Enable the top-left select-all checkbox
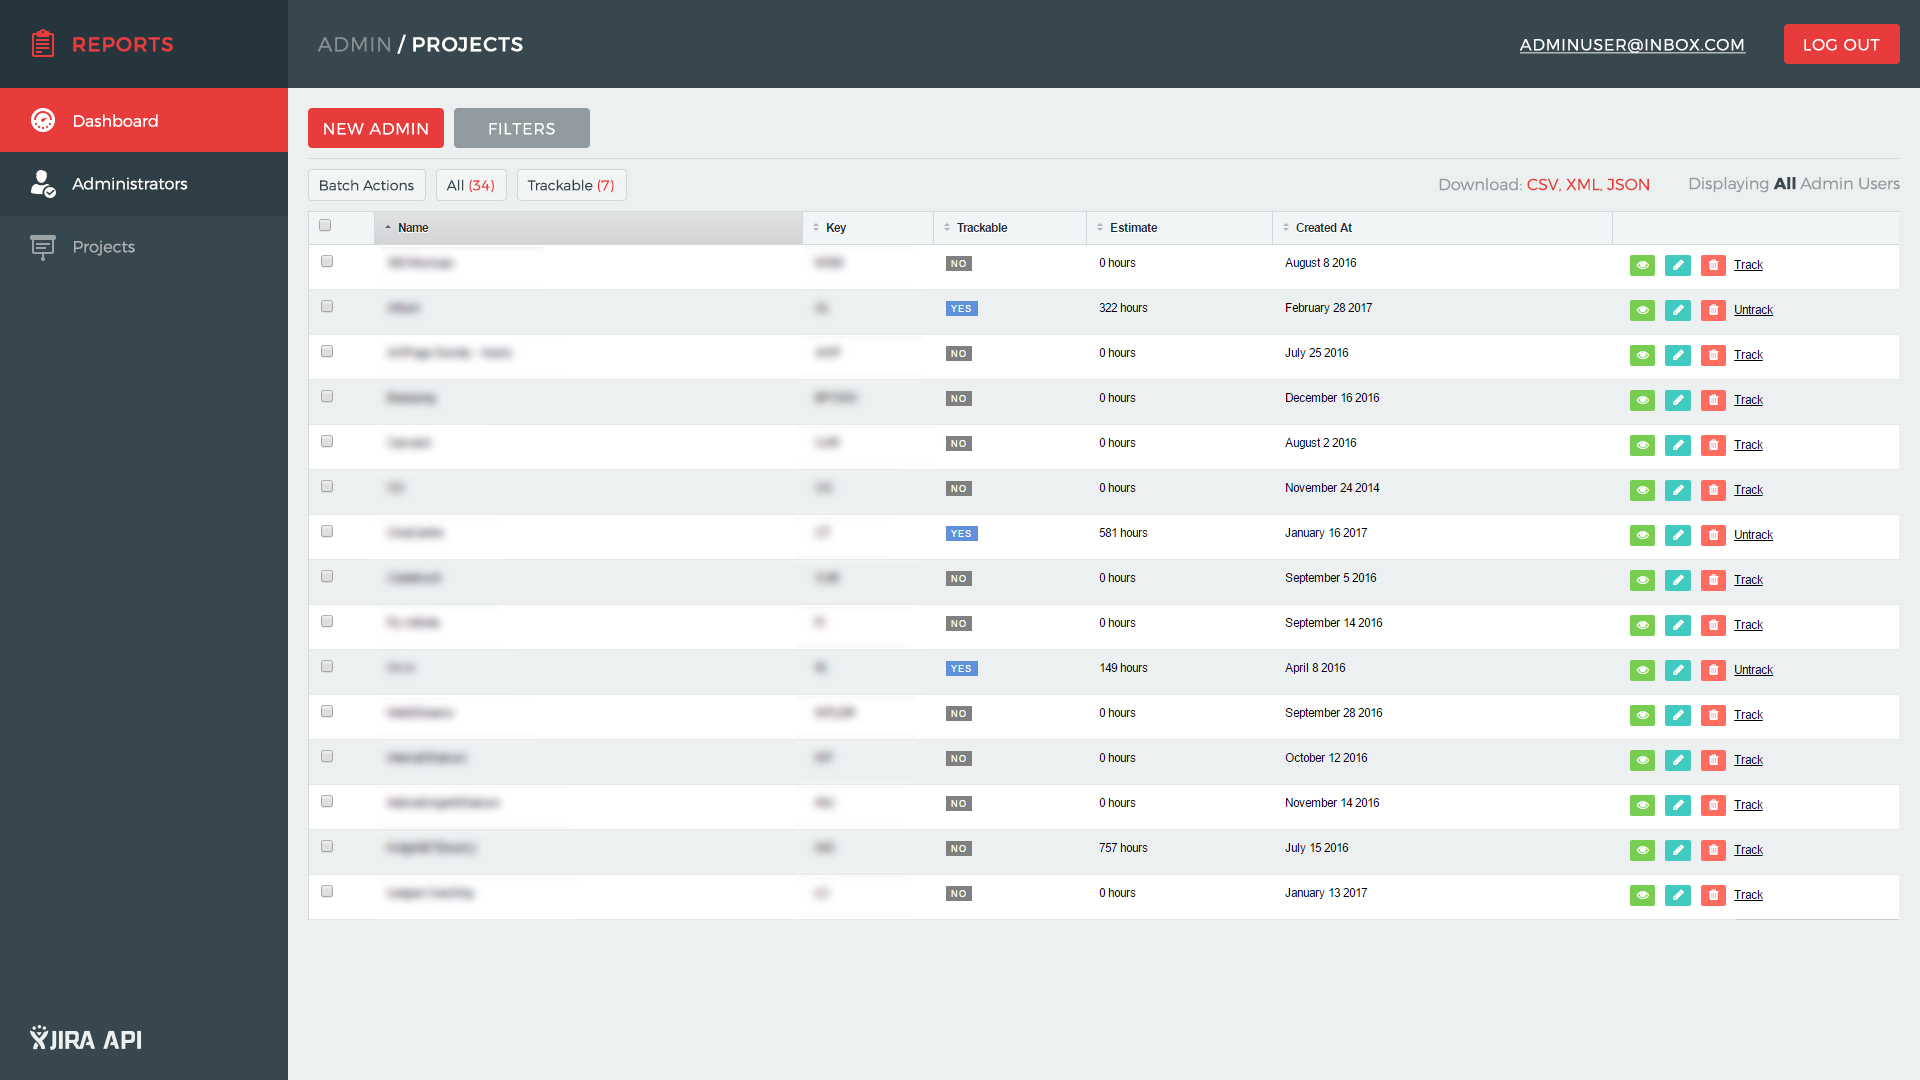This screenshot has width=1920, height=1080. [x=326, y=225]
